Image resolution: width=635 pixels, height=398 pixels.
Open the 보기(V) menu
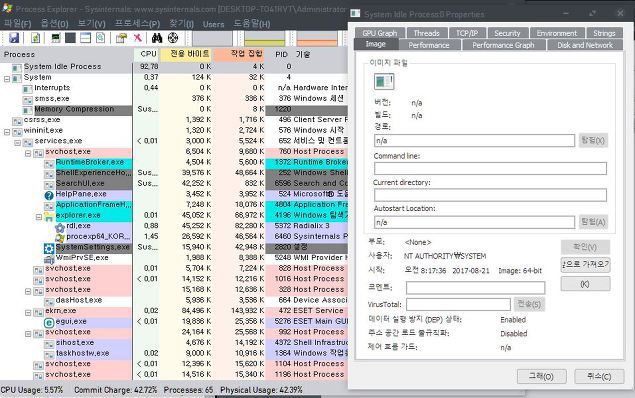[x=91, y=23]
